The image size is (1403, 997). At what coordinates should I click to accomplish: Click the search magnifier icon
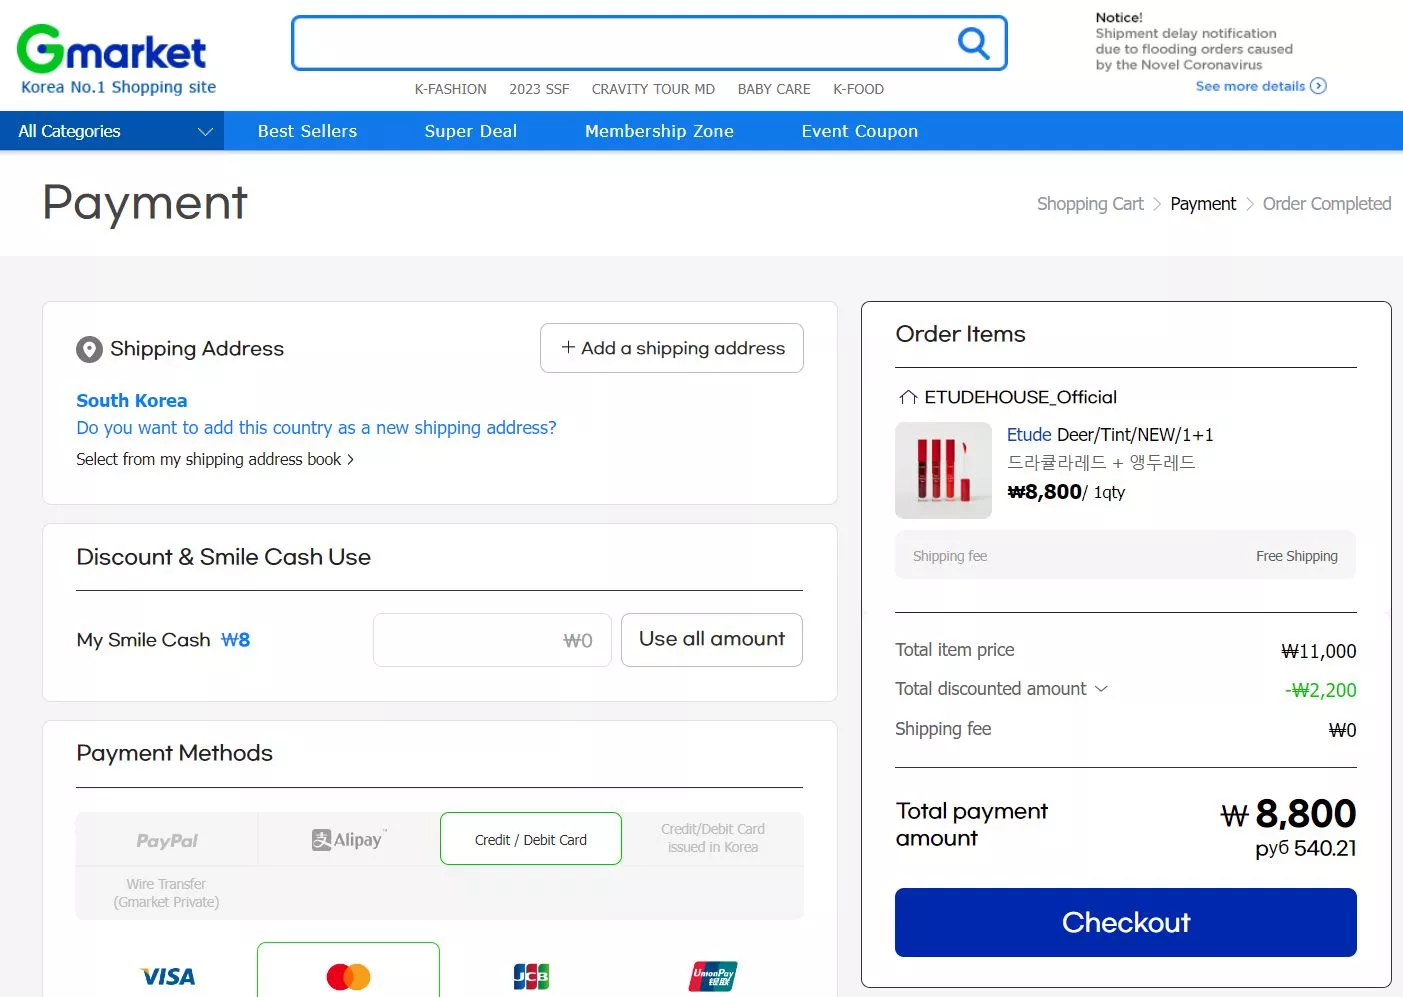[x=973, y=43]
